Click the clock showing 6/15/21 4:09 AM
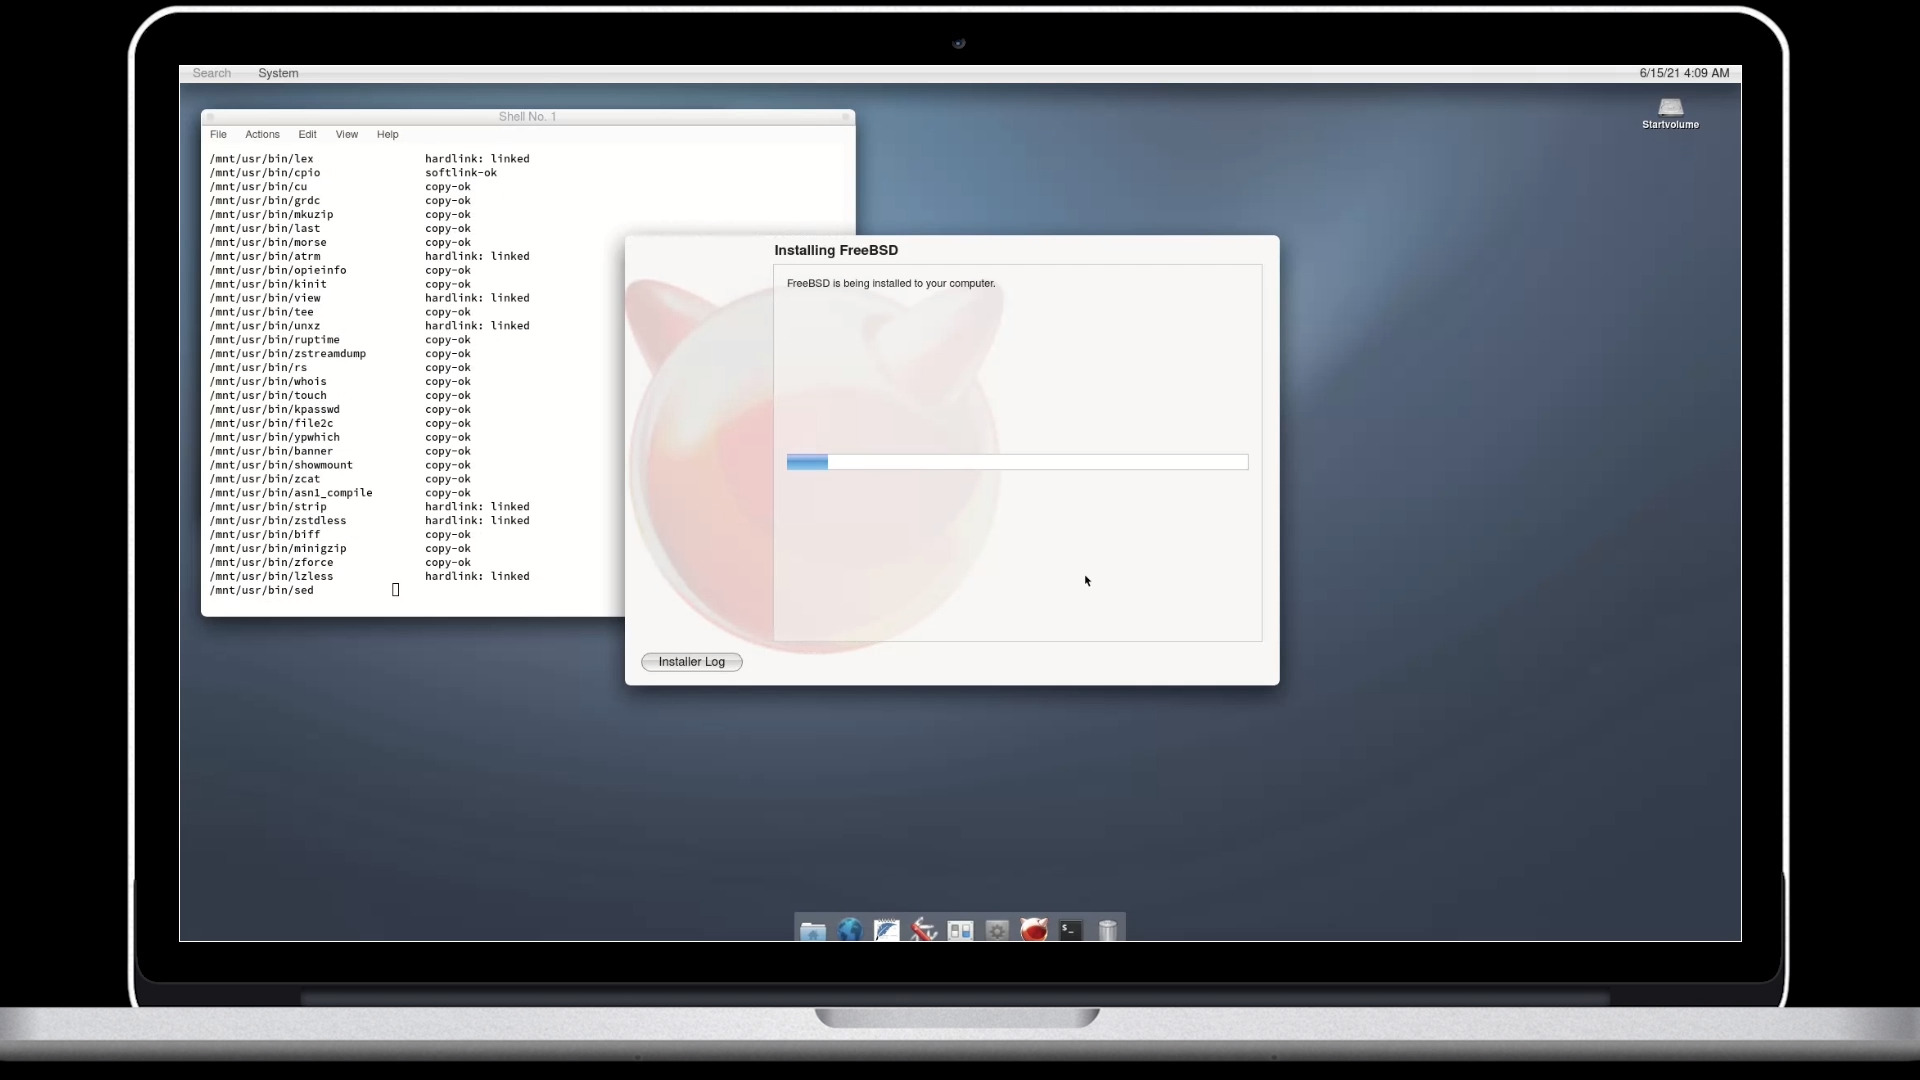Screen dimensions: 1920x1080 point(1685,72)
